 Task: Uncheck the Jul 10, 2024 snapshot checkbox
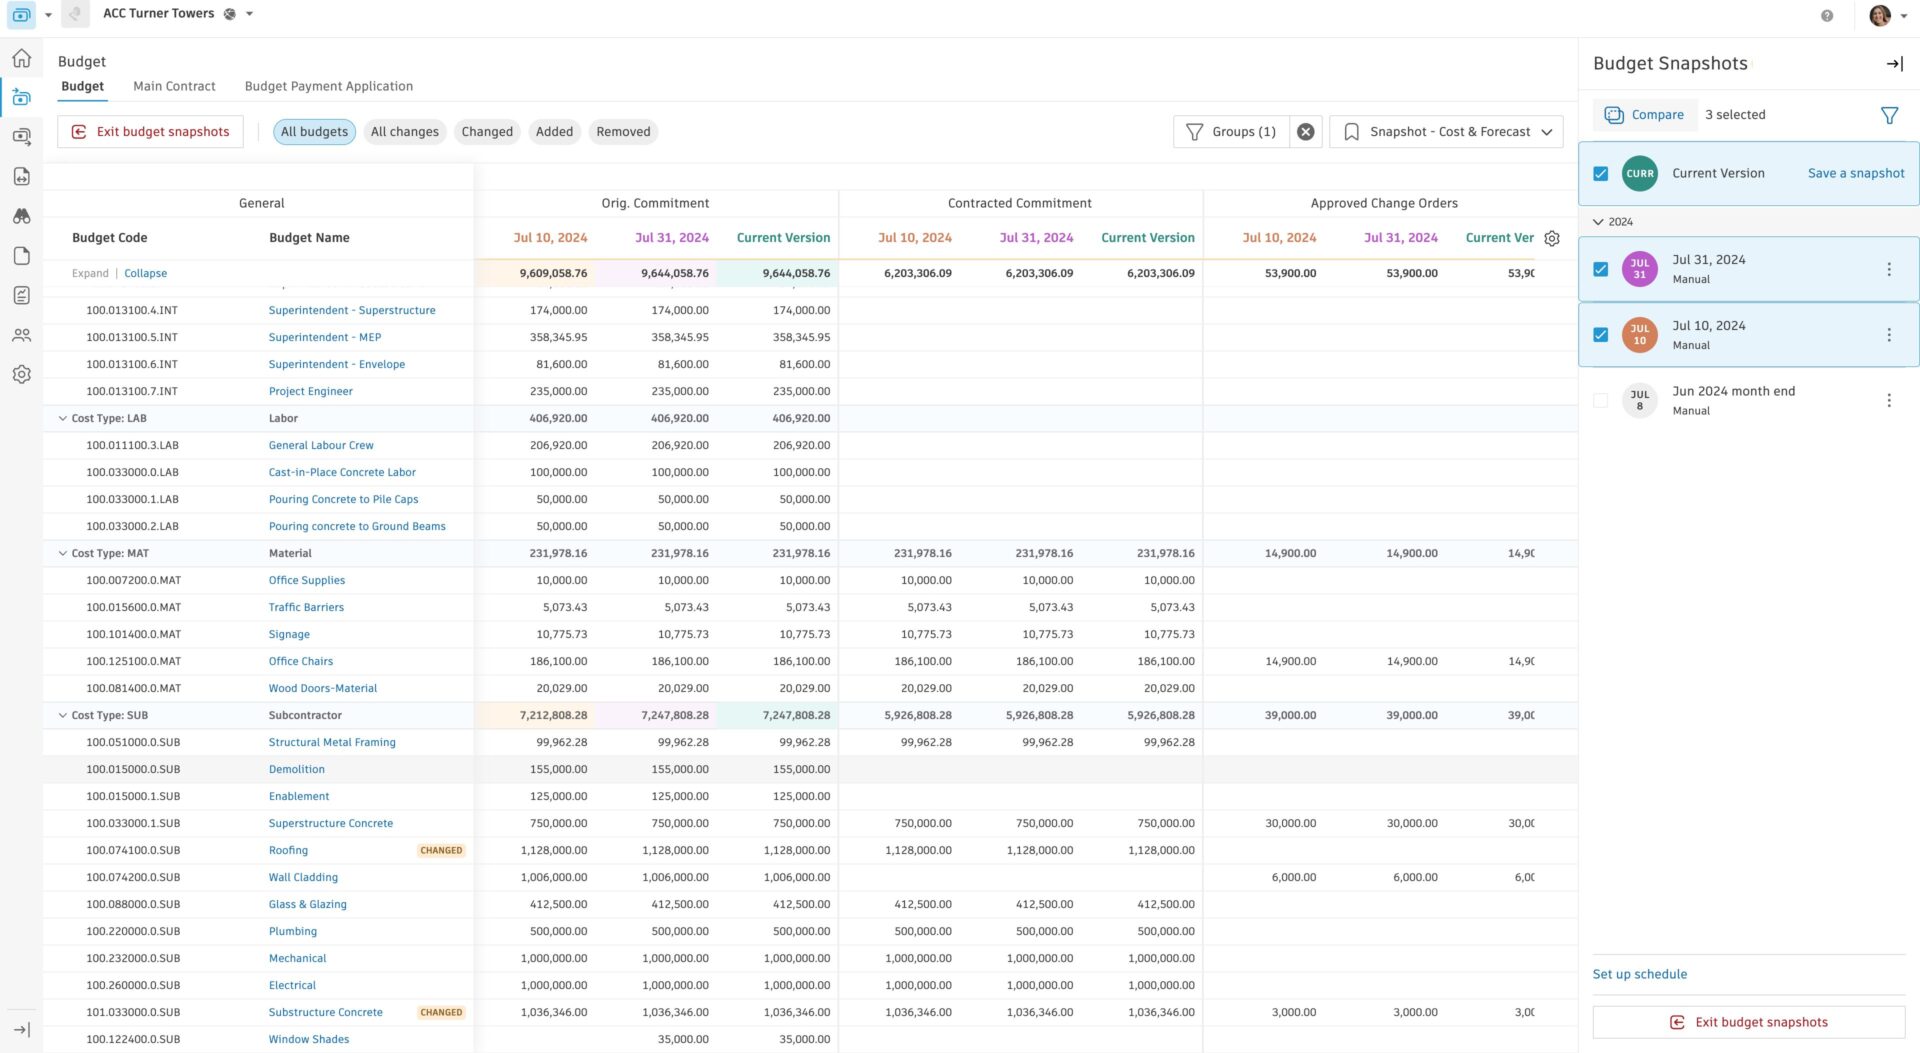(1600, 335)
